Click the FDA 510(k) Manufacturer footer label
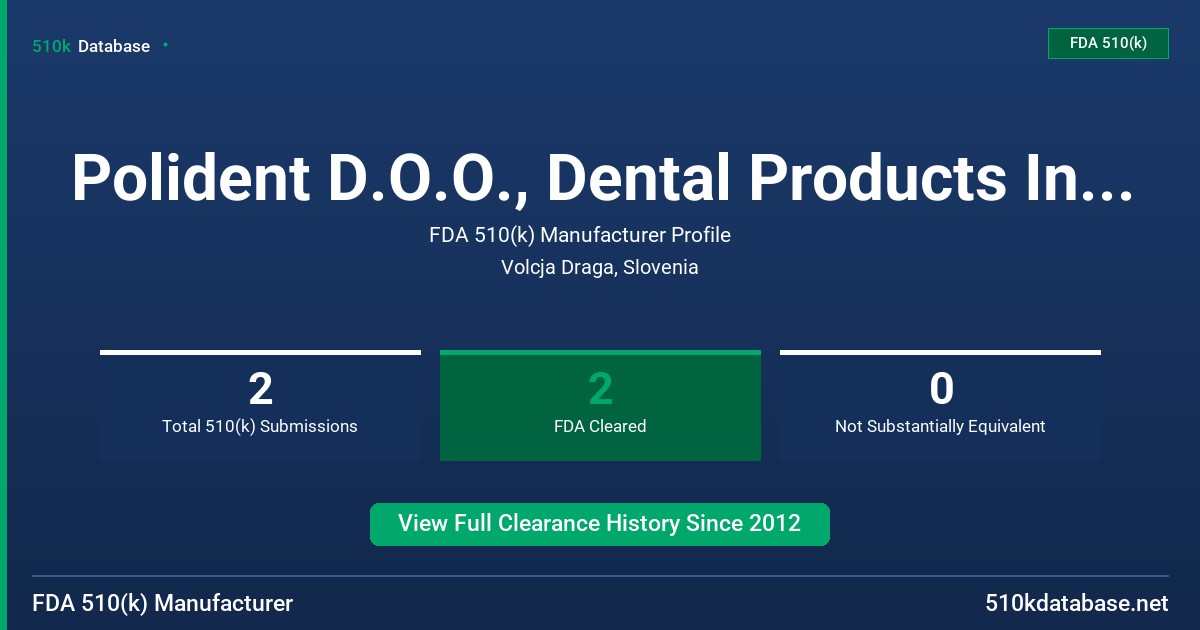This screenshot has height=630, width=1200. pos(163,604)
